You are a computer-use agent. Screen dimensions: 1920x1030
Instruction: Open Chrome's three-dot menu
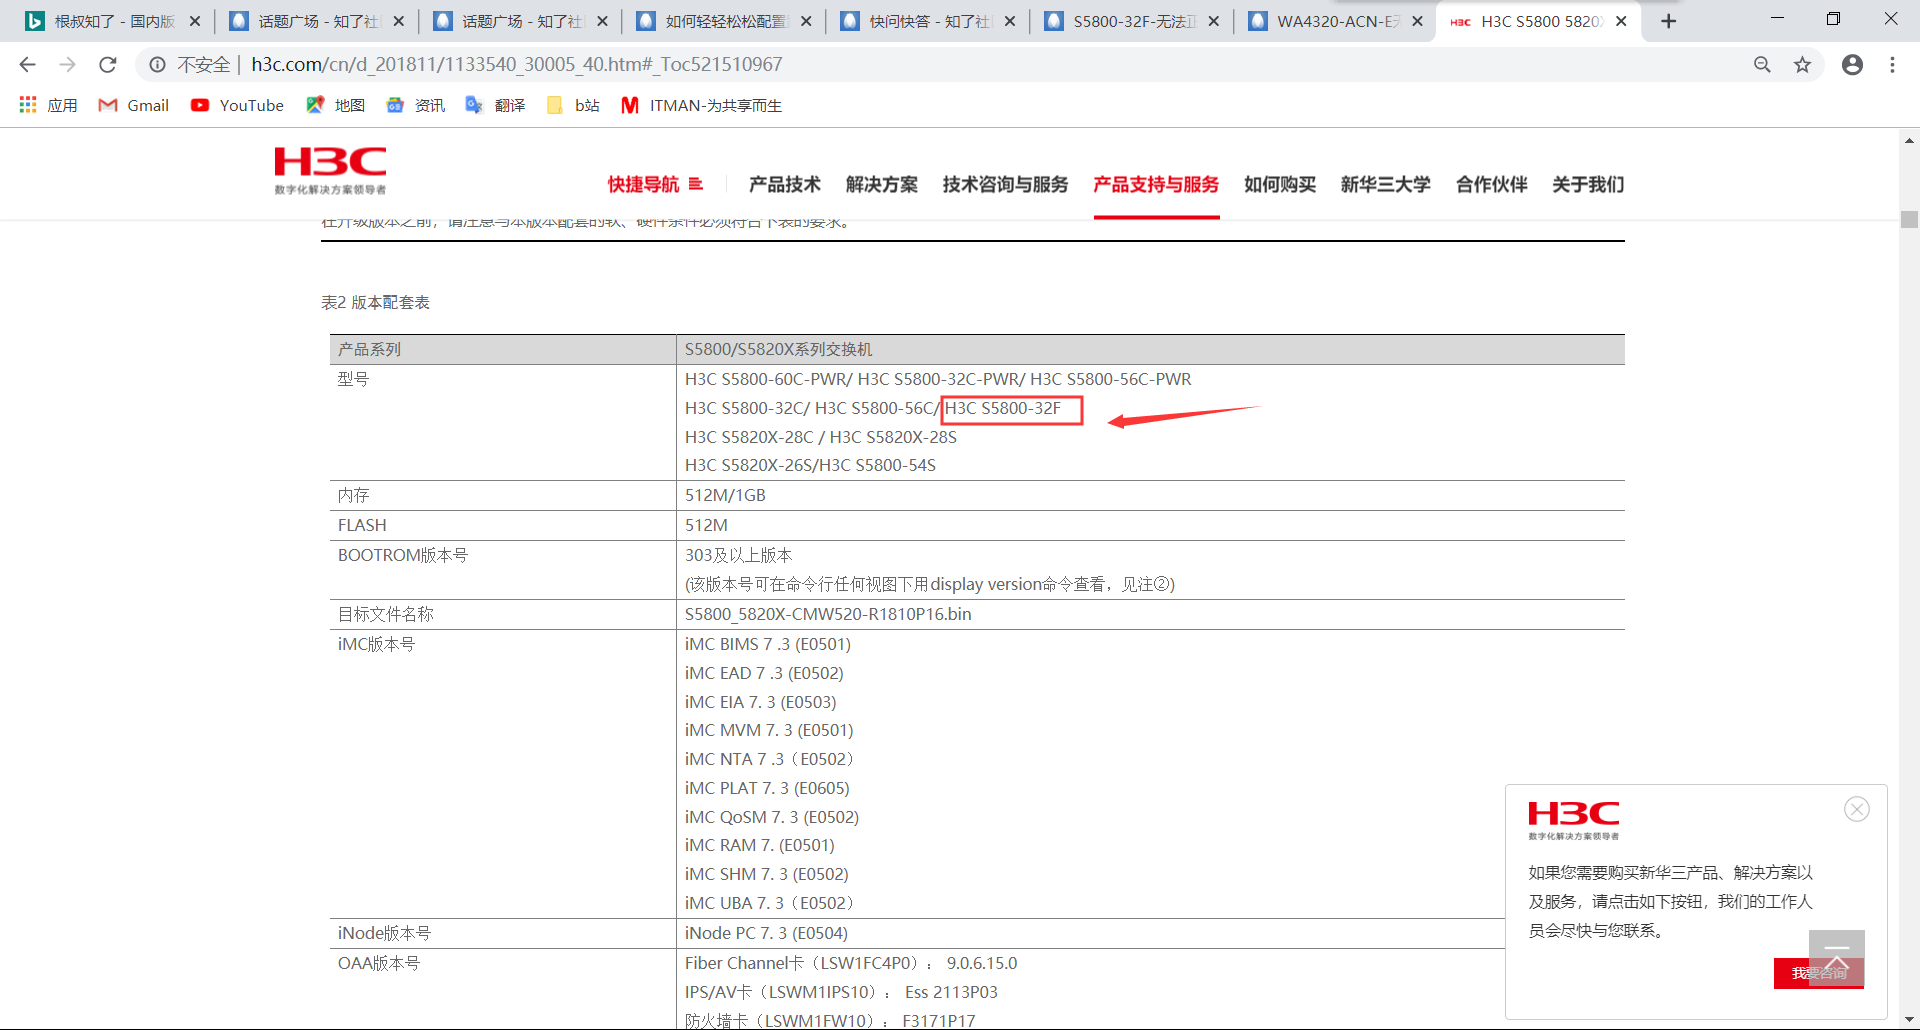1892,65
